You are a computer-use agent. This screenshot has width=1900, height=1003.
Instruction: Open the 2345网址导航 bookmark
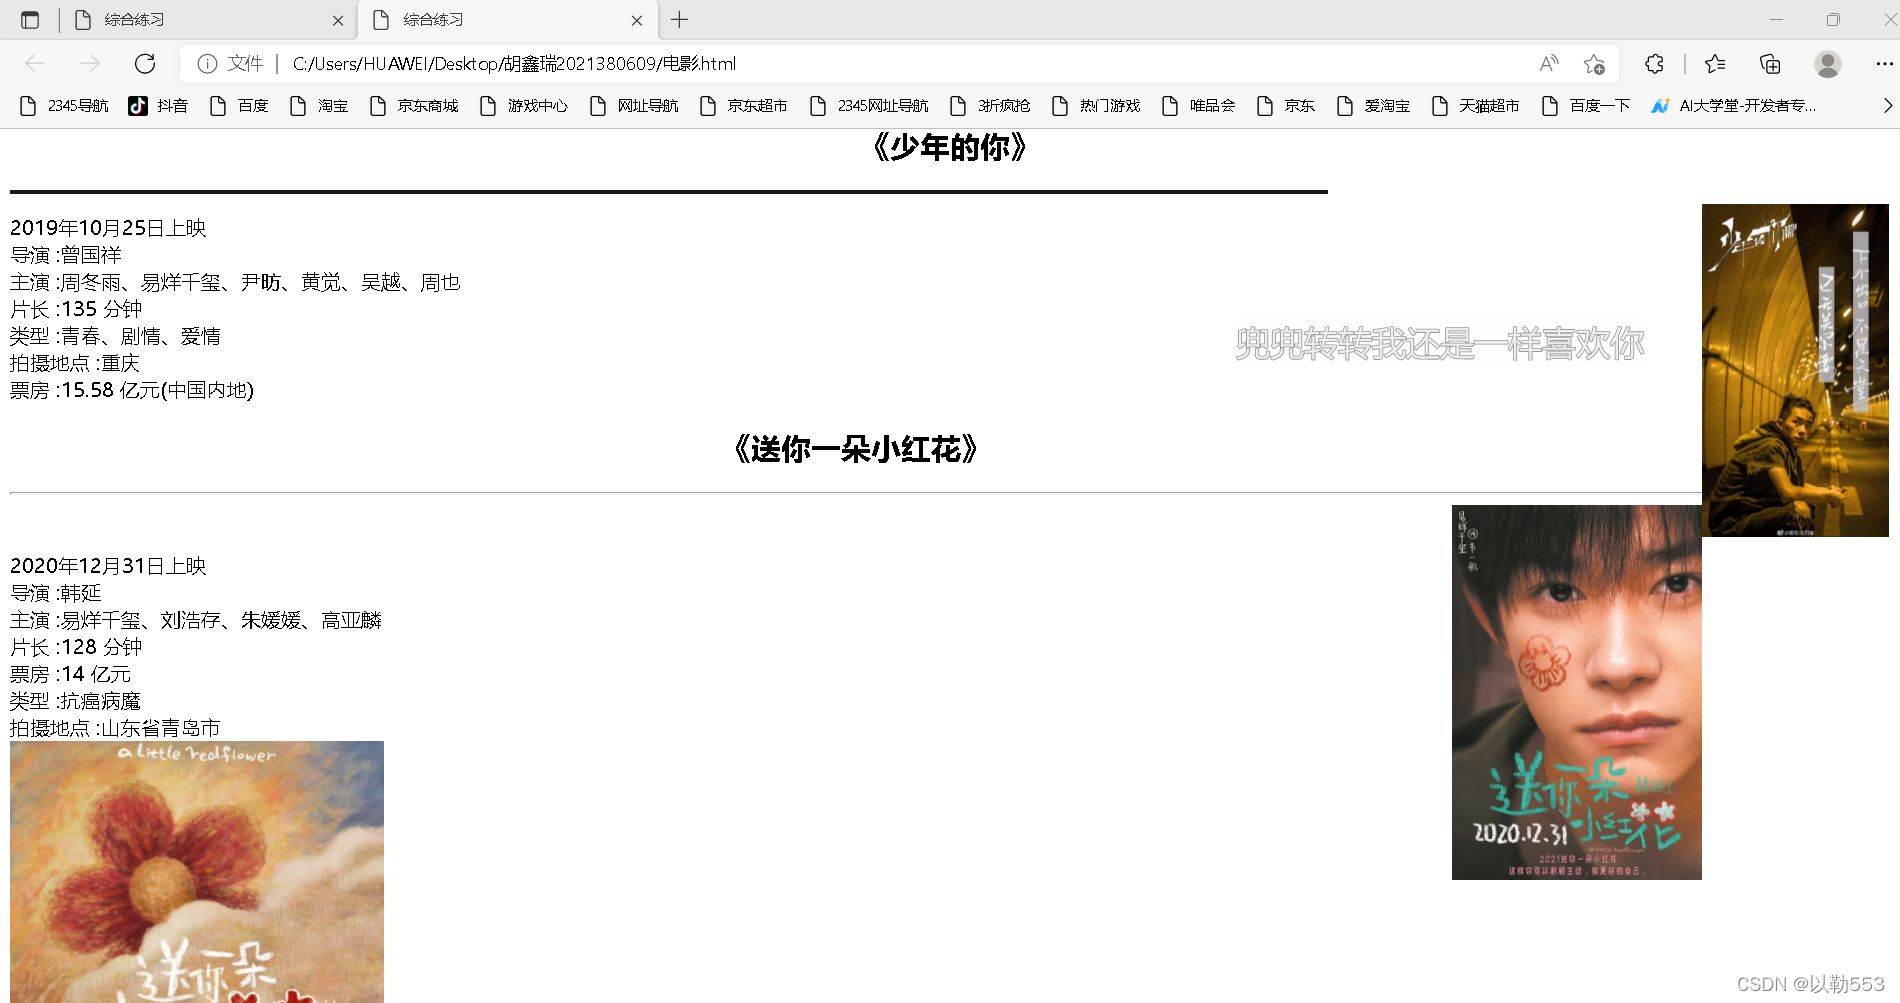click(x=868, y=106)
